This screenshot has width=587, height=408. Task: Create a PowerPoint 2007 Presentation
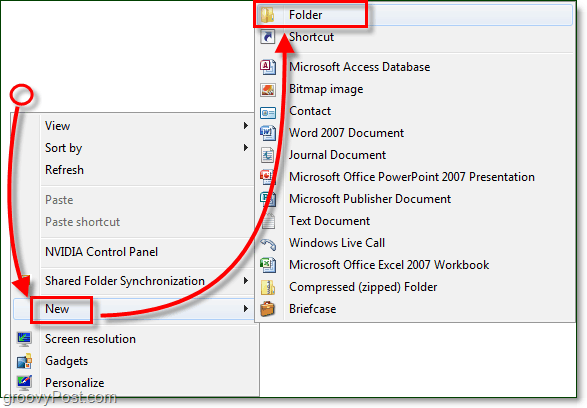click(x=415, y=177)
